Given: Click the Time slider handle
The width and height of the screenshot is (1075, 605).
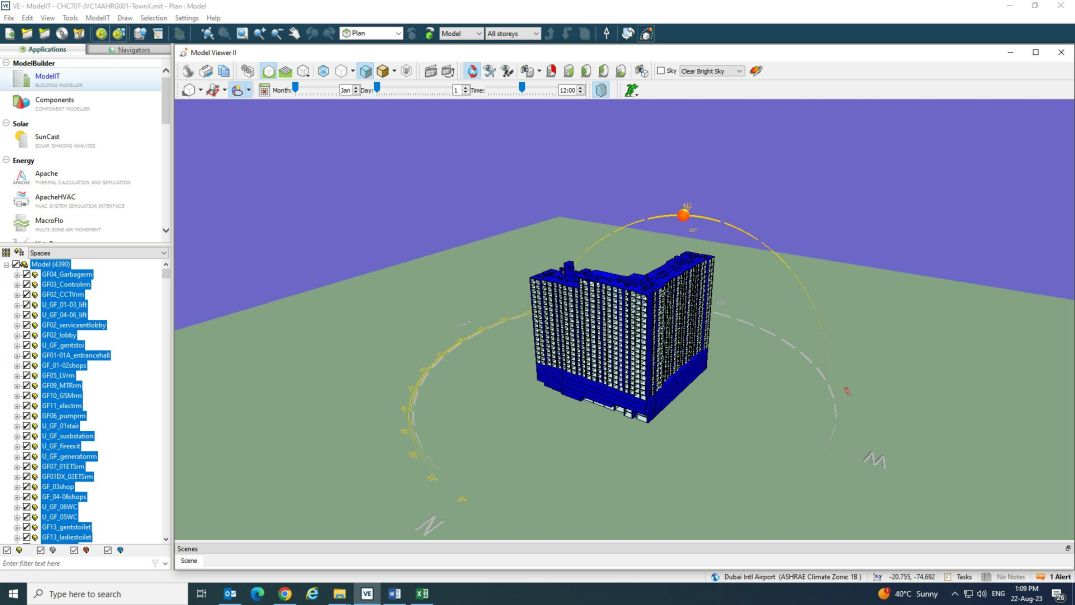Looking at the screenshot, I should [522, 88].
